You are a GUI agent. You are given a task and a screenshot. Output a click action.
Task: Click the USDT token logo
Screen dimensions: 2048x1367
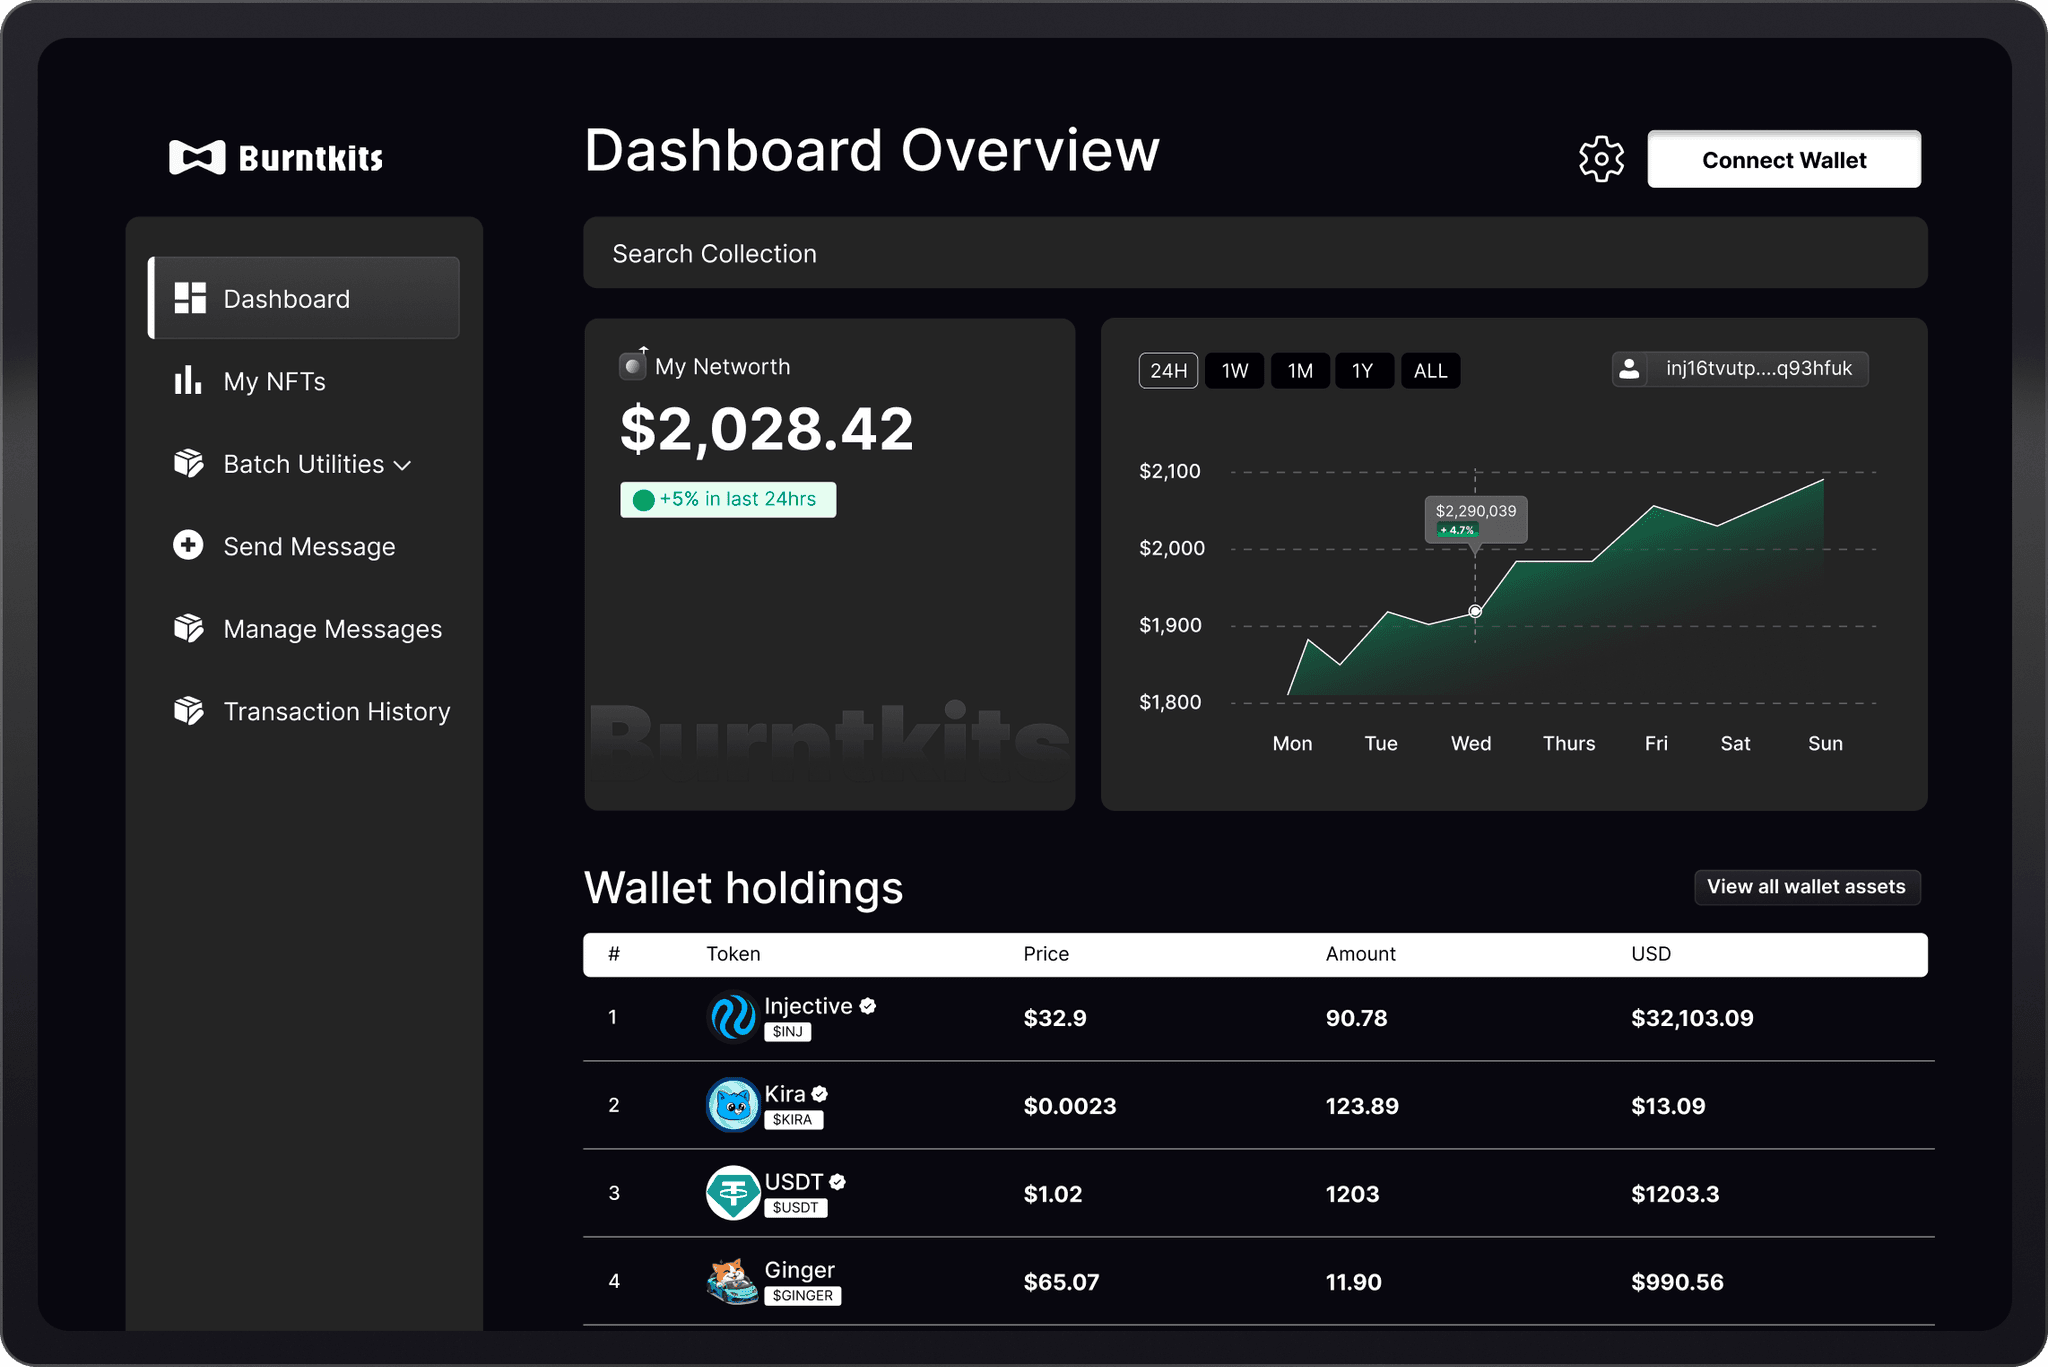click(733, 1193)
